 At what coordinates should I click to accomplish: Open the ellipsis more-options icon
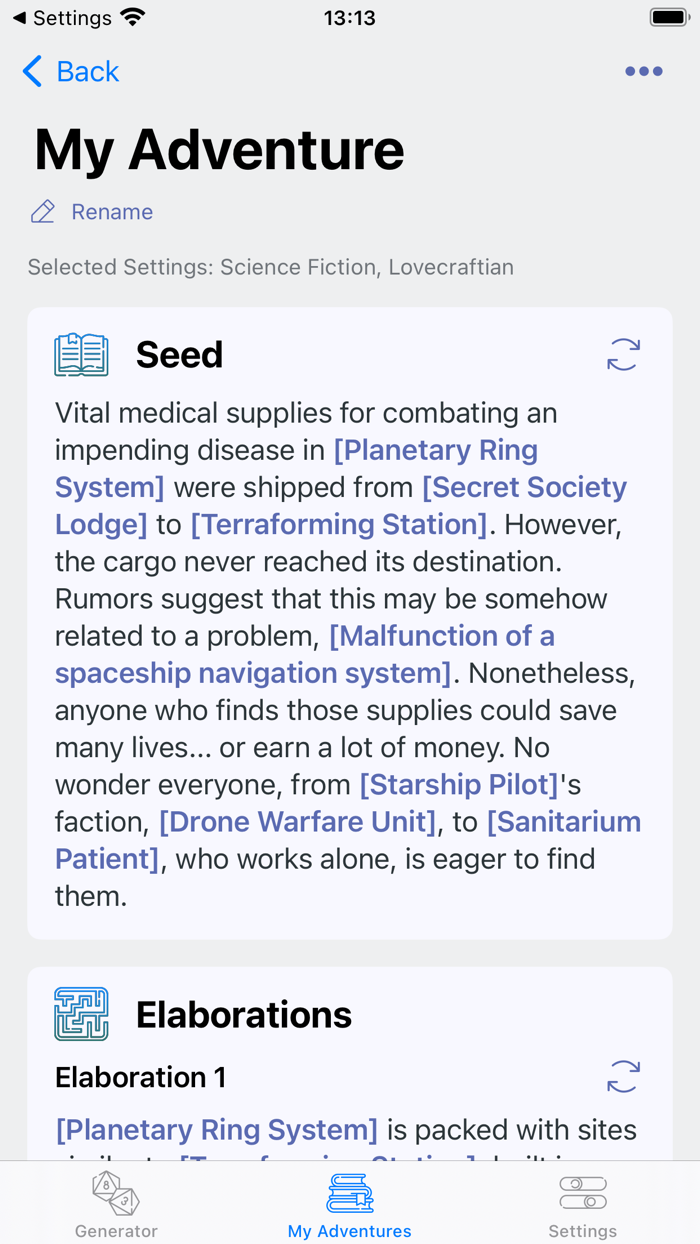pyautogui.click(x=643, y=70)
